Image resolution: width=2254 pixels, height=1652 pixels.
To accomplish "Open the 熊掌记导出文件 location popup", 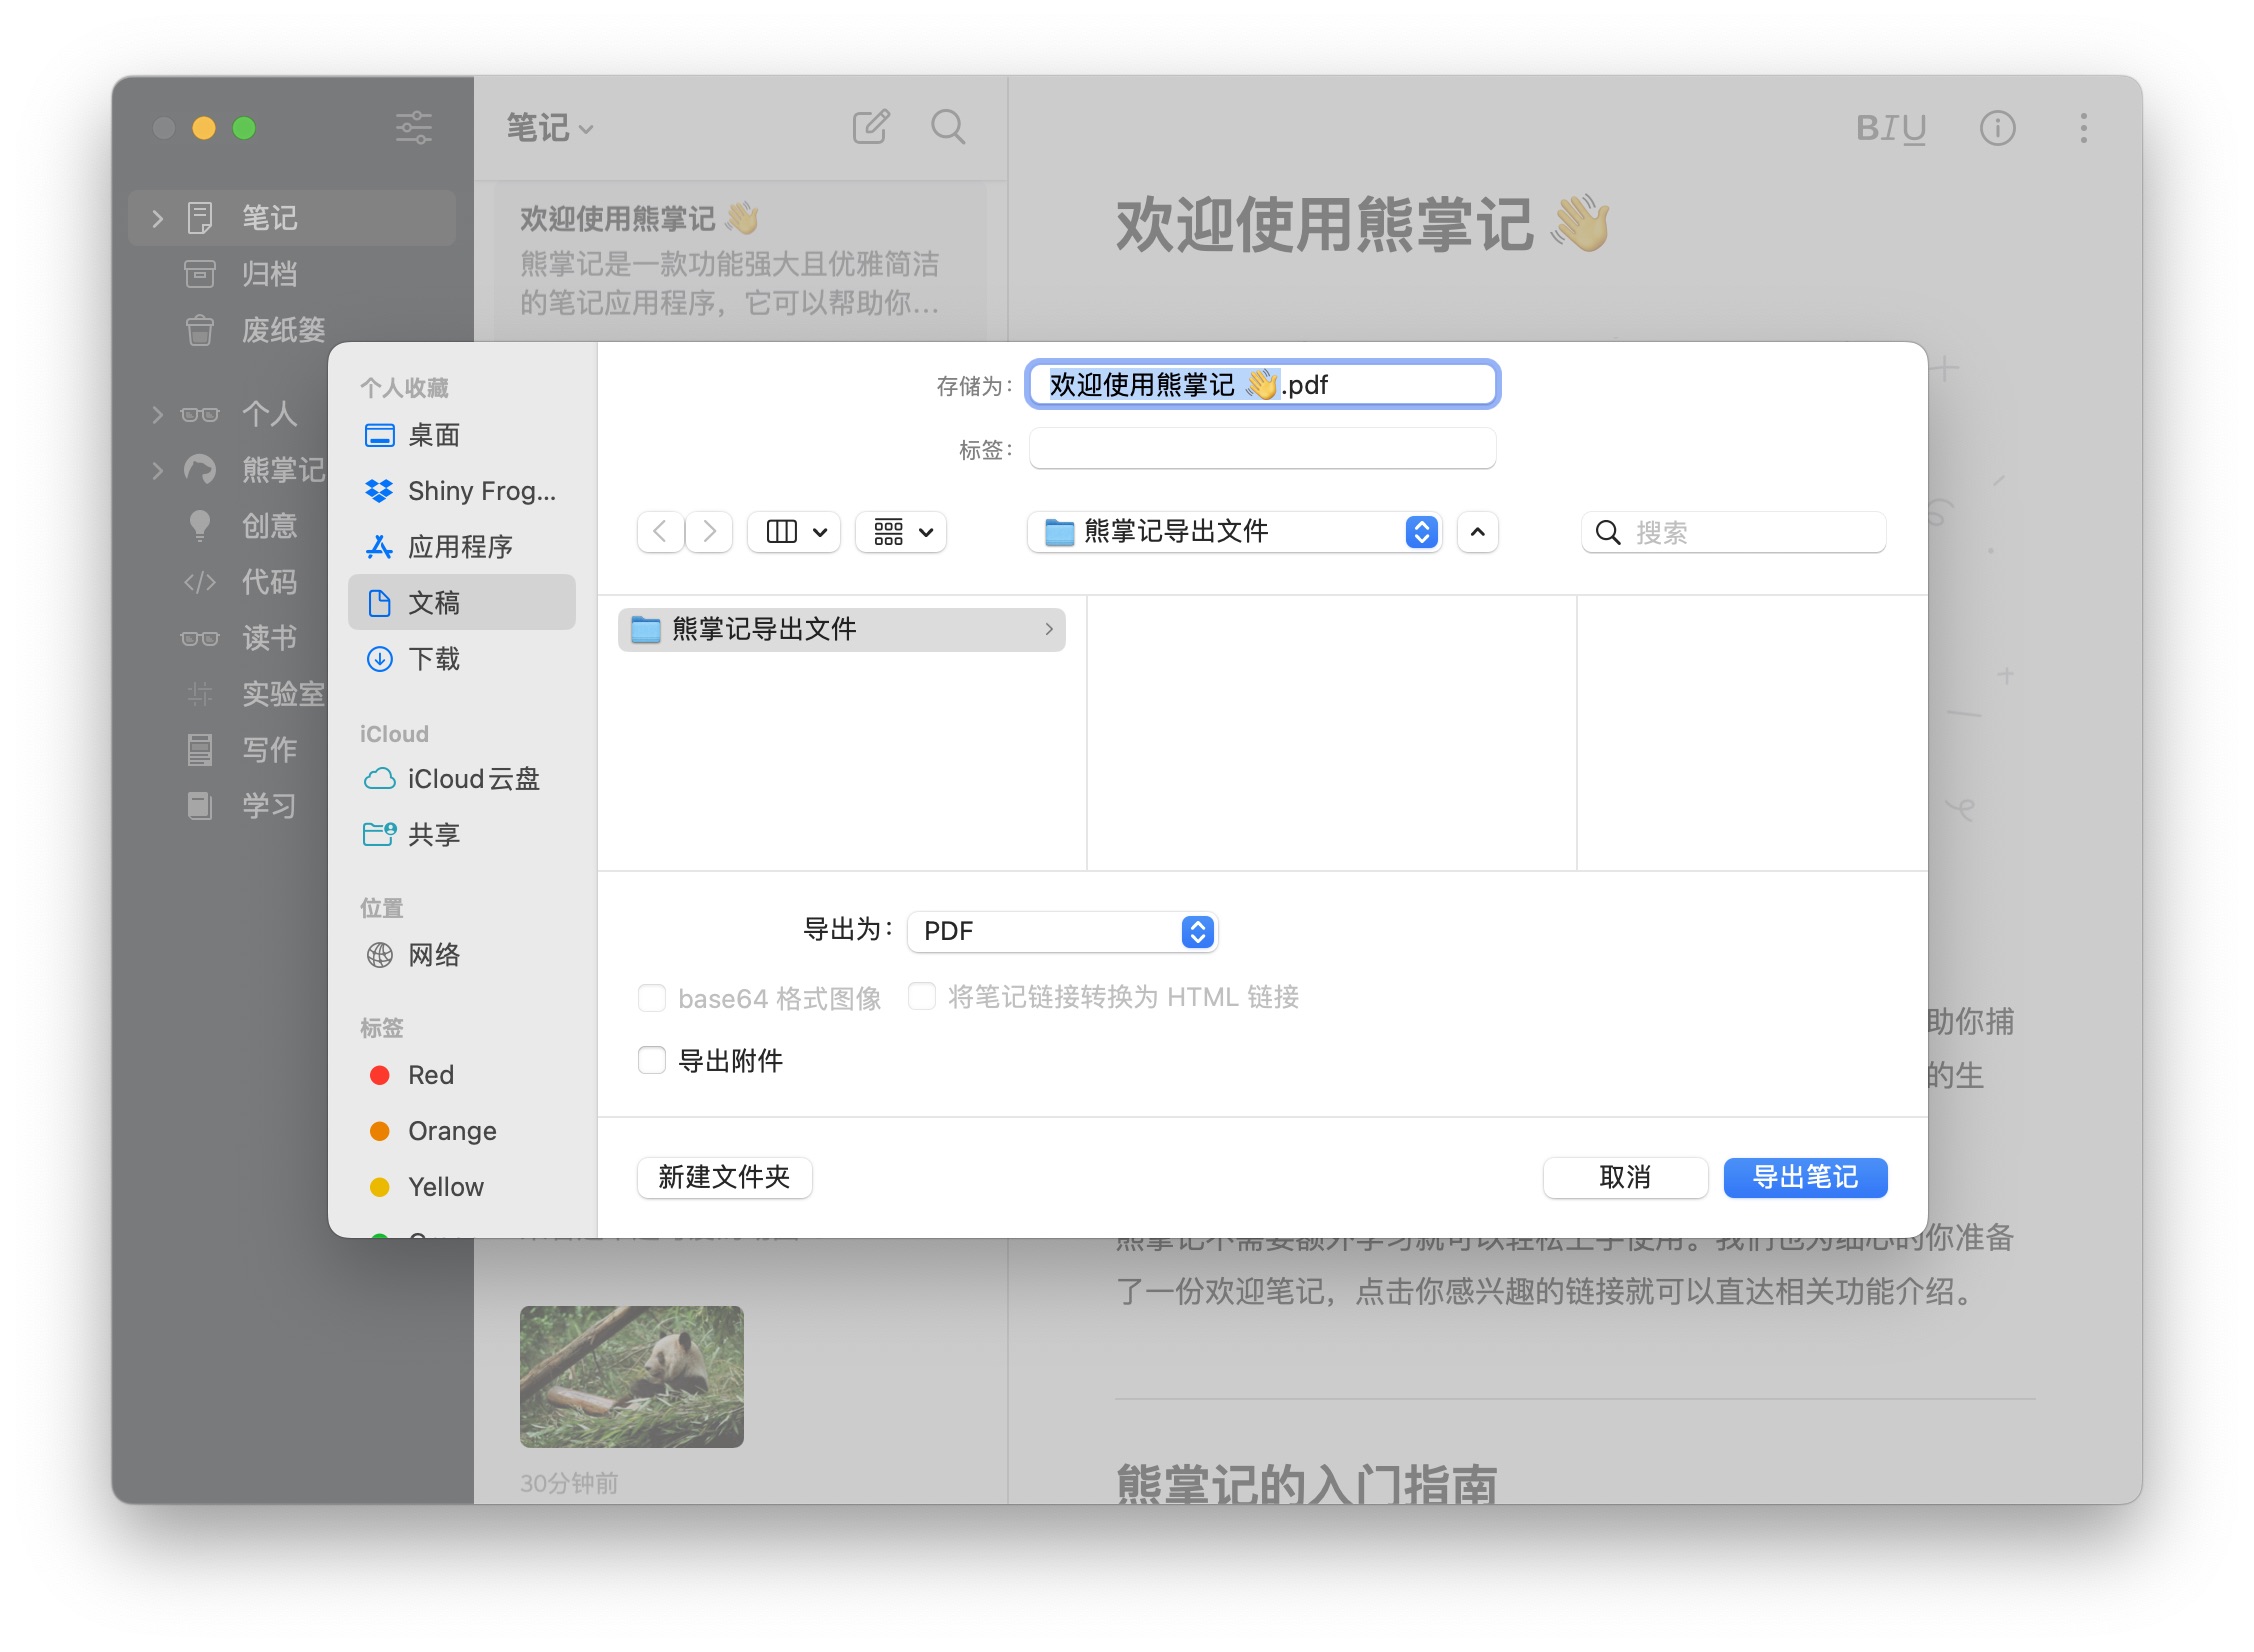I will [x=1235, y=532].
